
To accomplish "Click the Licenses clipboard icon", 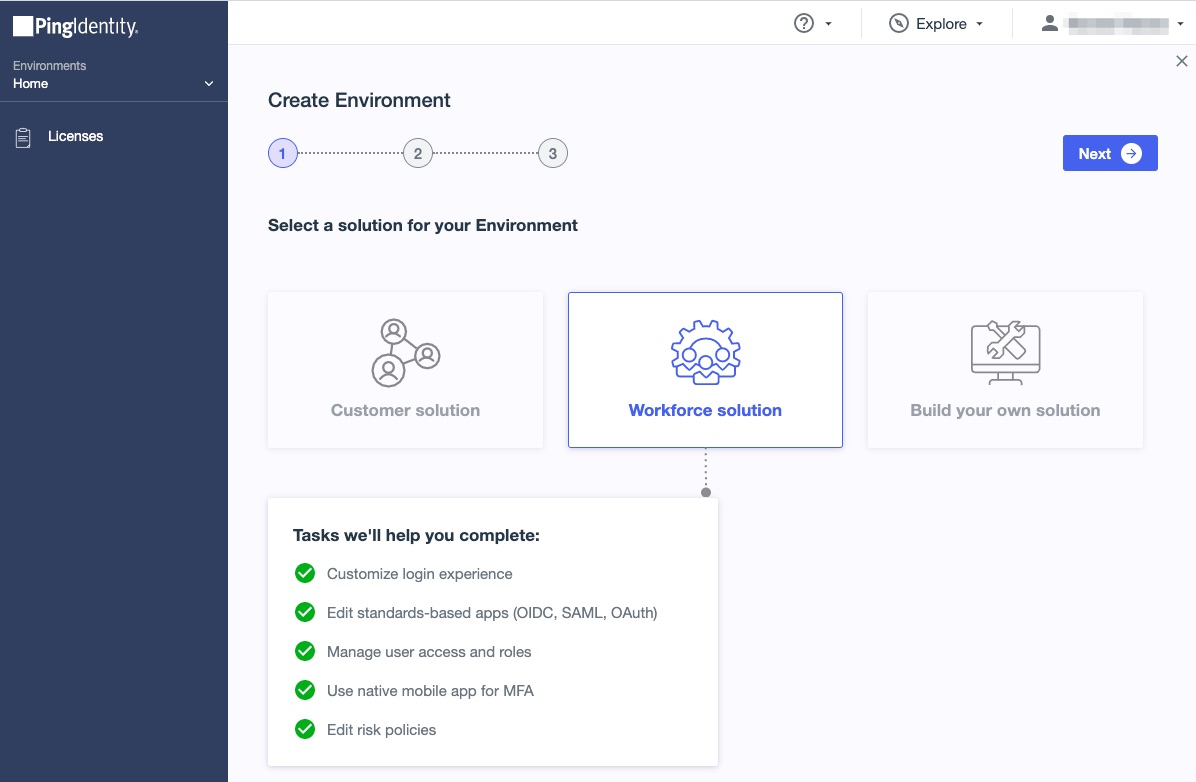I will point(23,137).
